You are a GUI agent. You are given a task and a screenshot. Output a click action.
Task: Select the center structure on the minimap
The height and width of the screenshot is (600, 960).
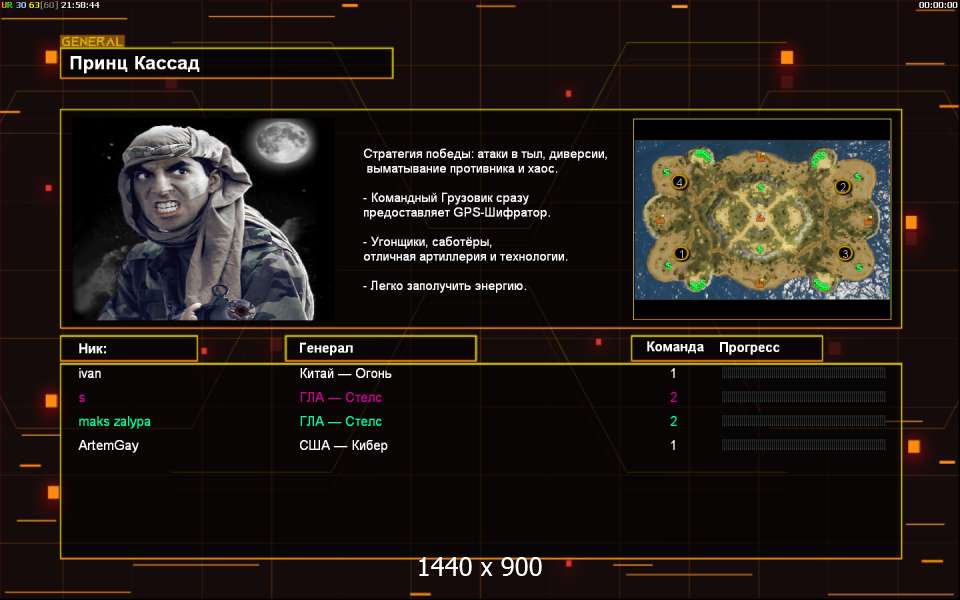[x=761, y=217]
